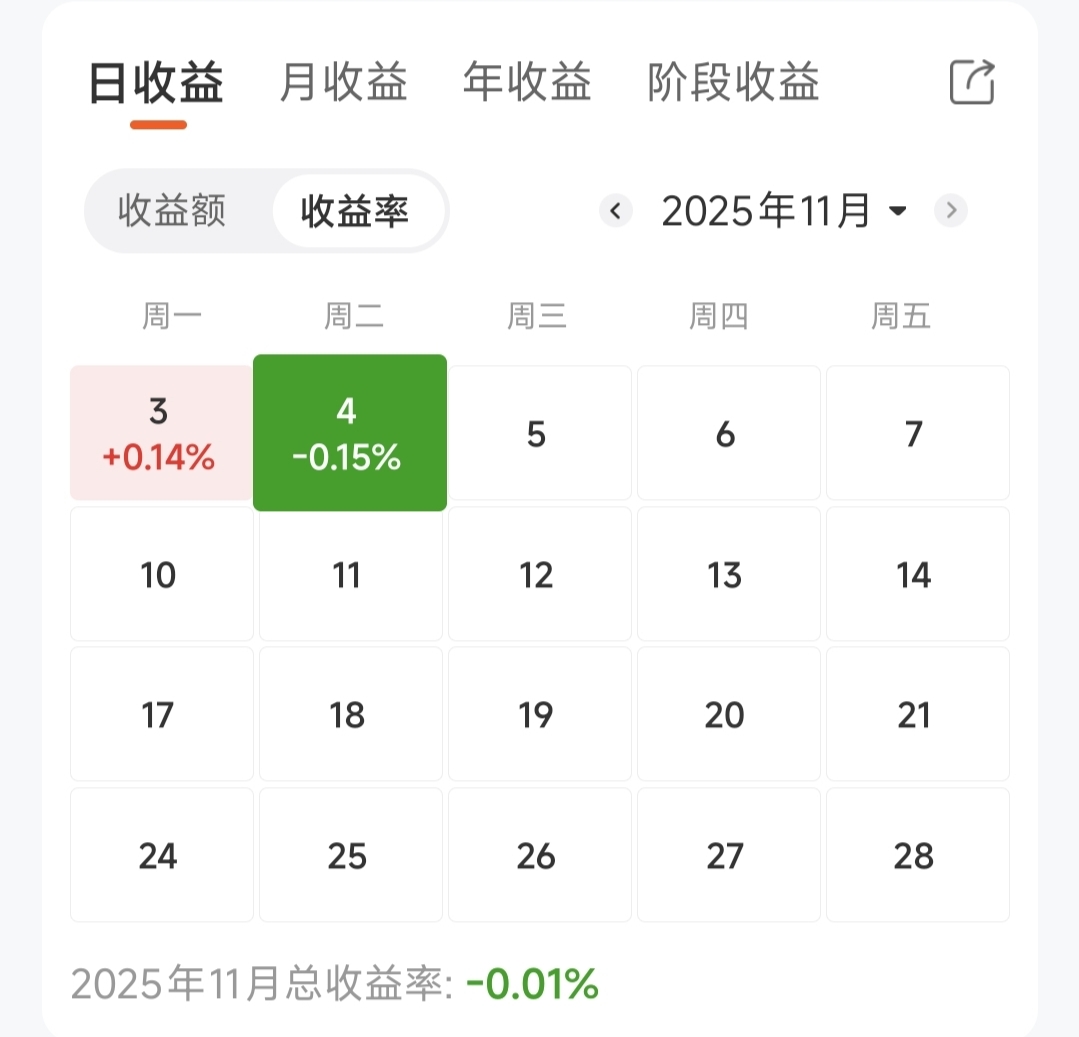Select the 日收益 tab
The height and width of the screenshot is (1037, 1079).
(156, 82)
